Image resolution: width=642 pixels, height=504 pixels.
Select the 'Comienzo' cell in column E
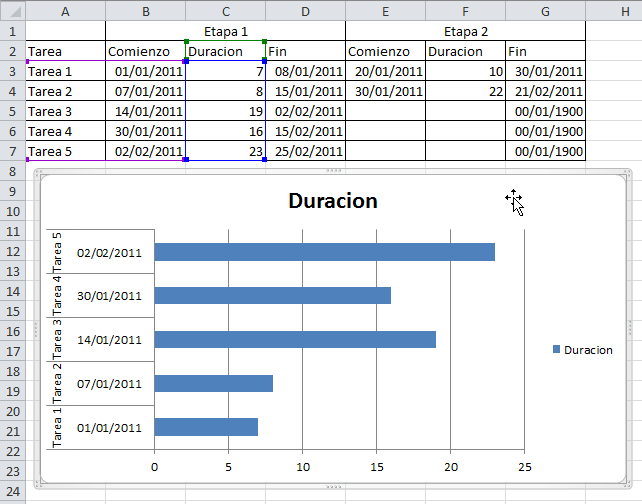pyautogui.click(x=385, y=51)
